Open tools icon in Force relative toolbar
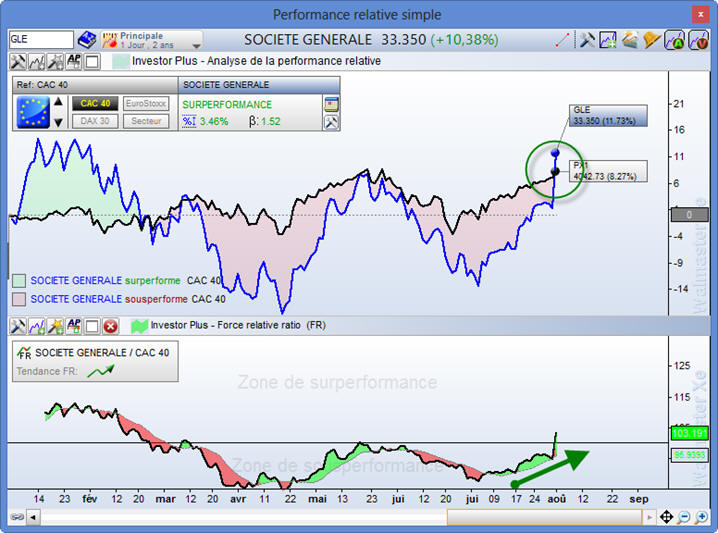 [x=18, y=326]
